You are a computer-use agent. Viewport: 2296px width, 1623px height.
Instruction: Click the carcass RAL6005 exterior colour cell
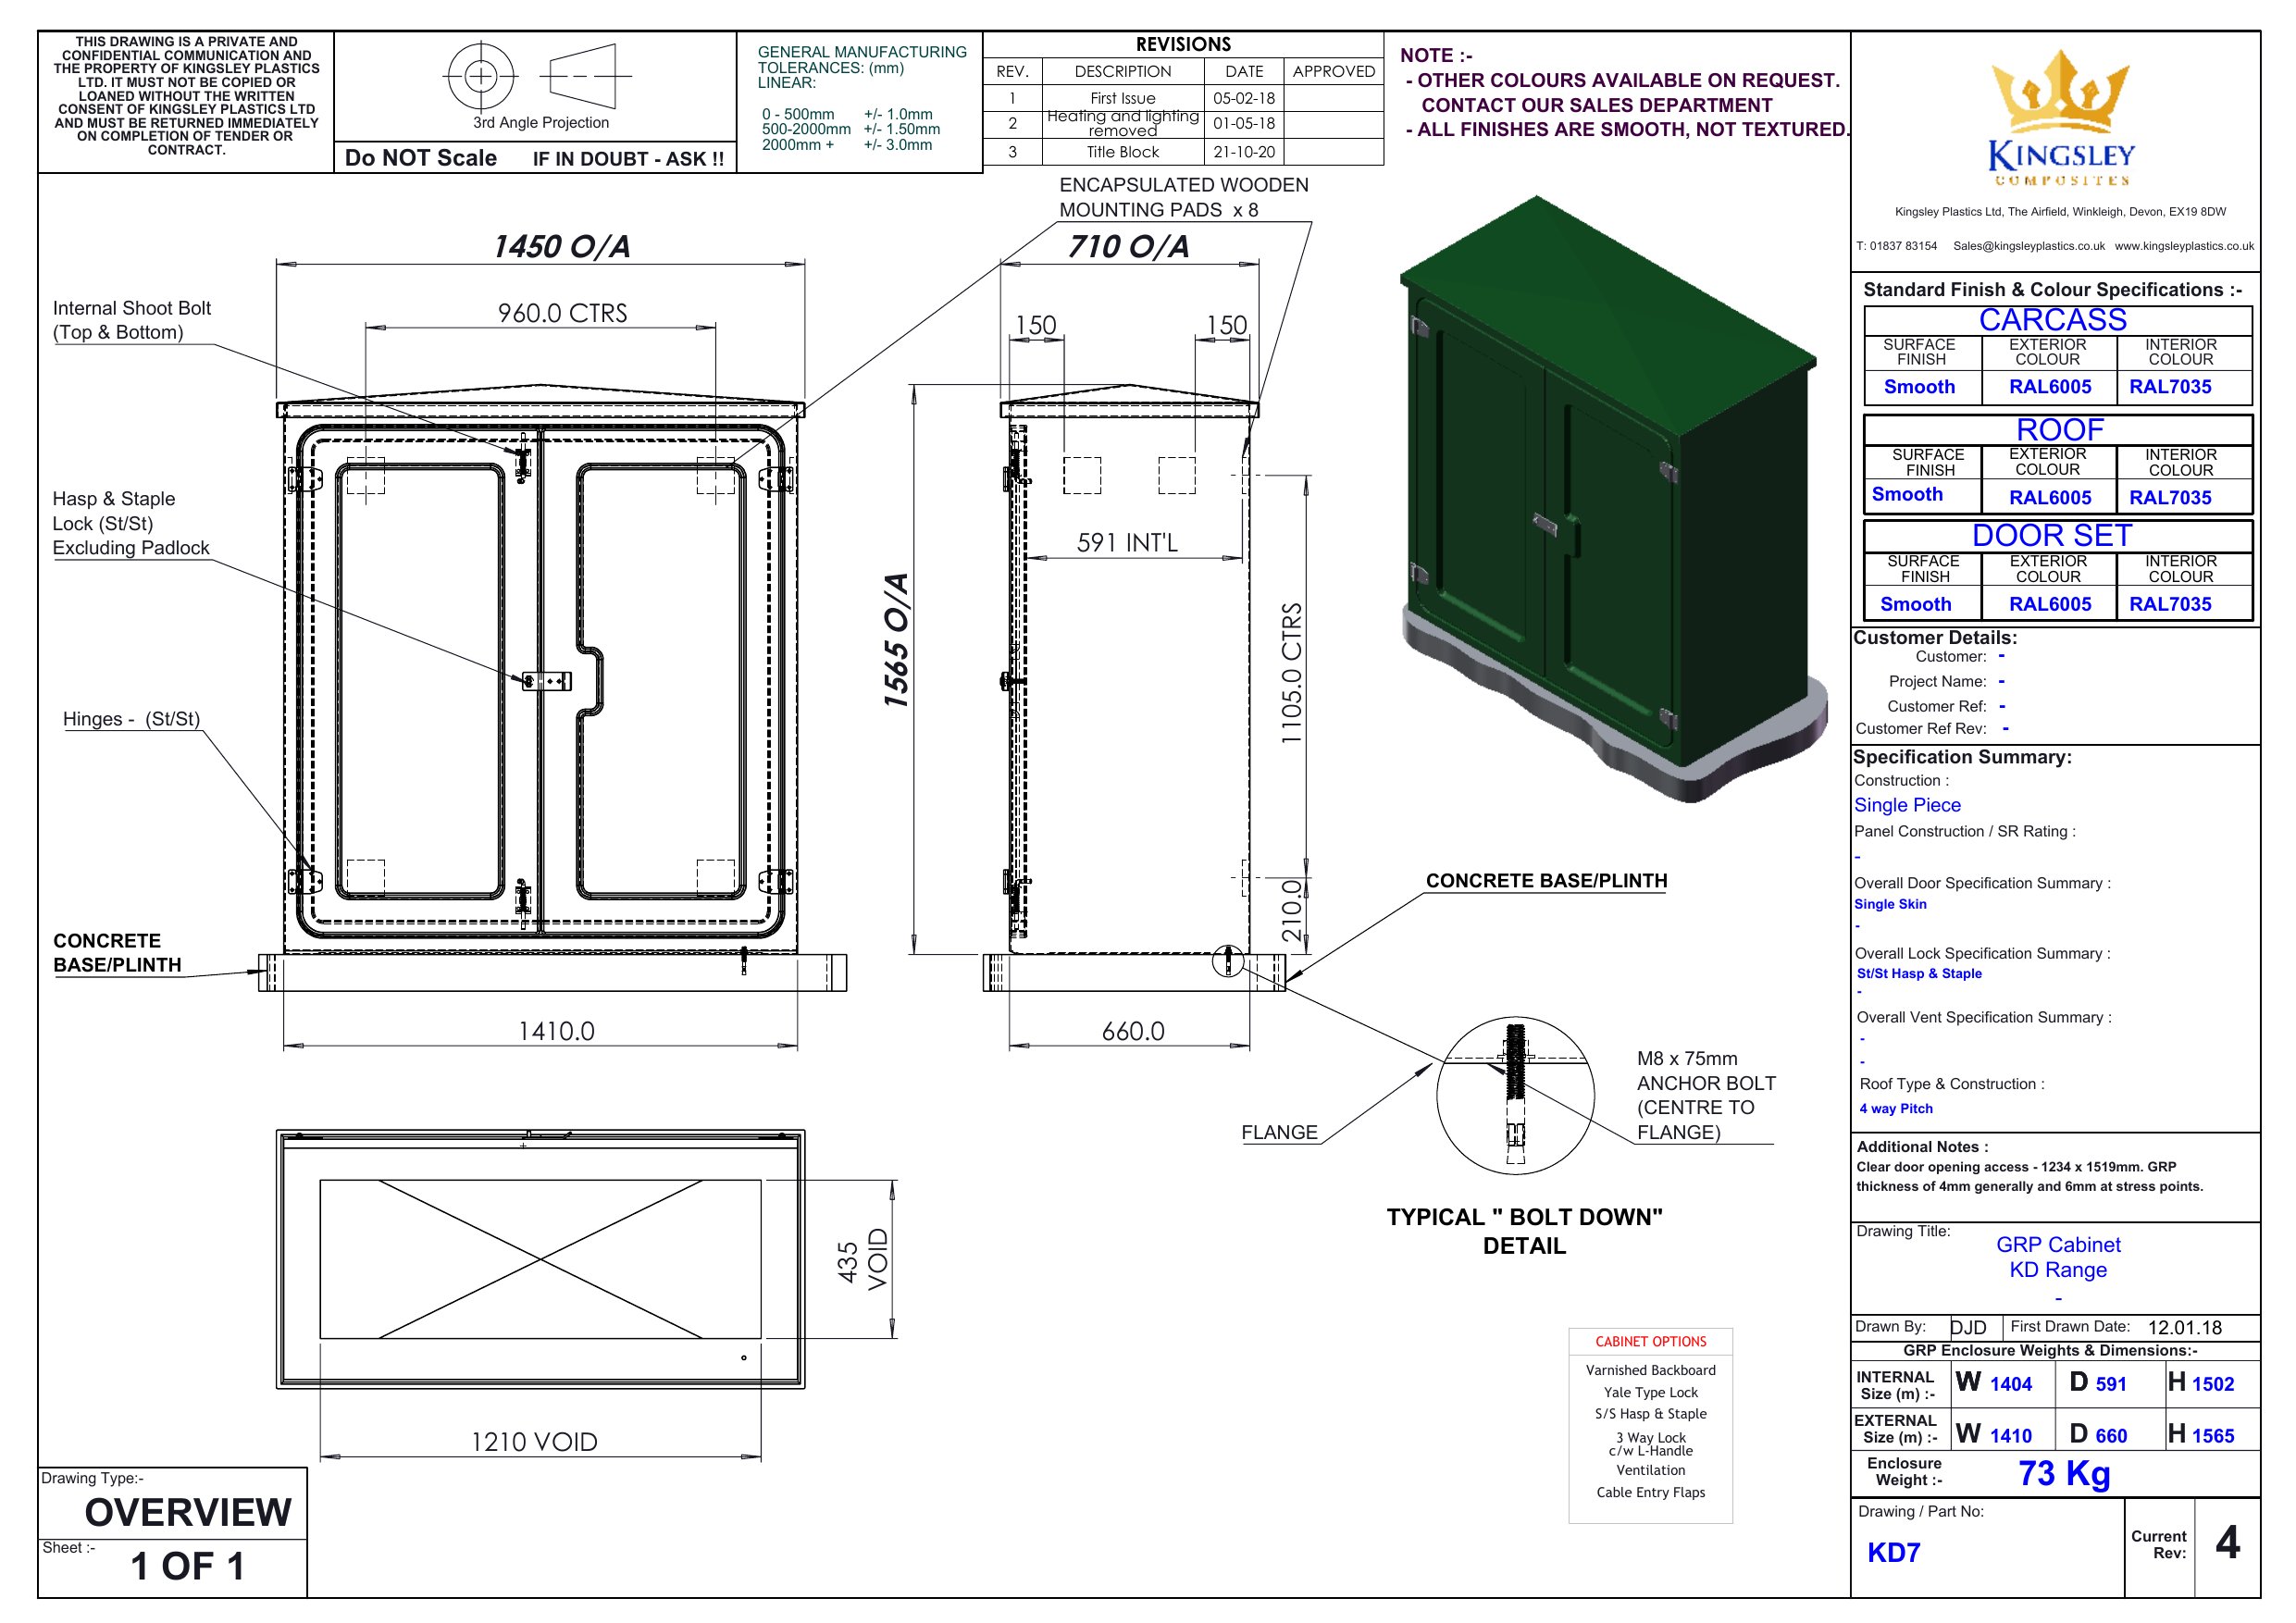click(2049, 387)
